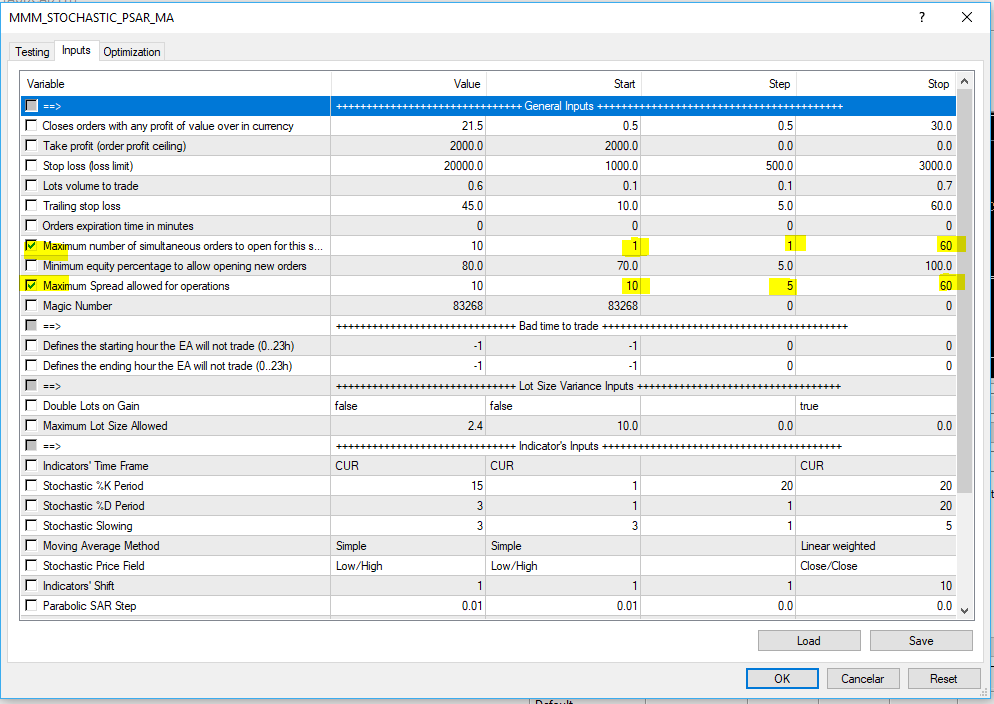
Task: Click the Save button
Action: 920,641
